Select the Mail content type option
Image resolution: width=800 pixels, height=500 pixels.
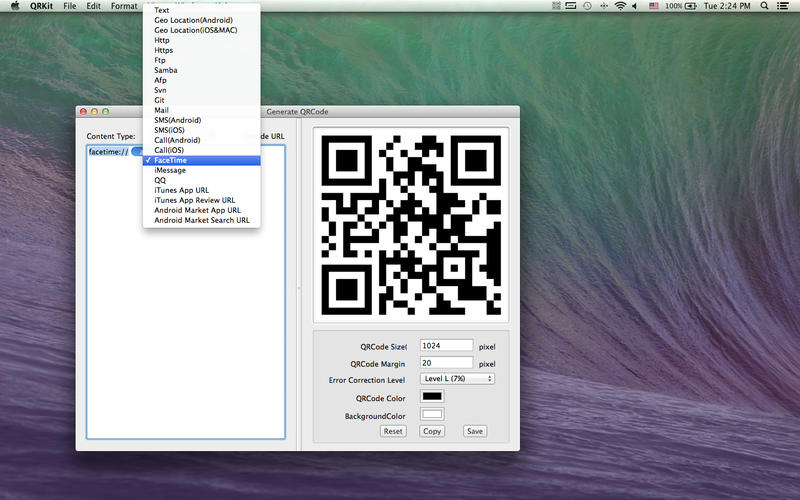[162, 110]
